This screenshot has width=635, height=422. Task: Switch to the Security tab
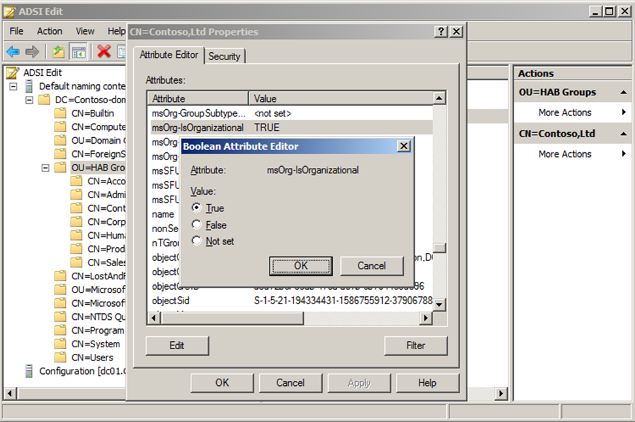pyautogui.click(x=224, y=56)
